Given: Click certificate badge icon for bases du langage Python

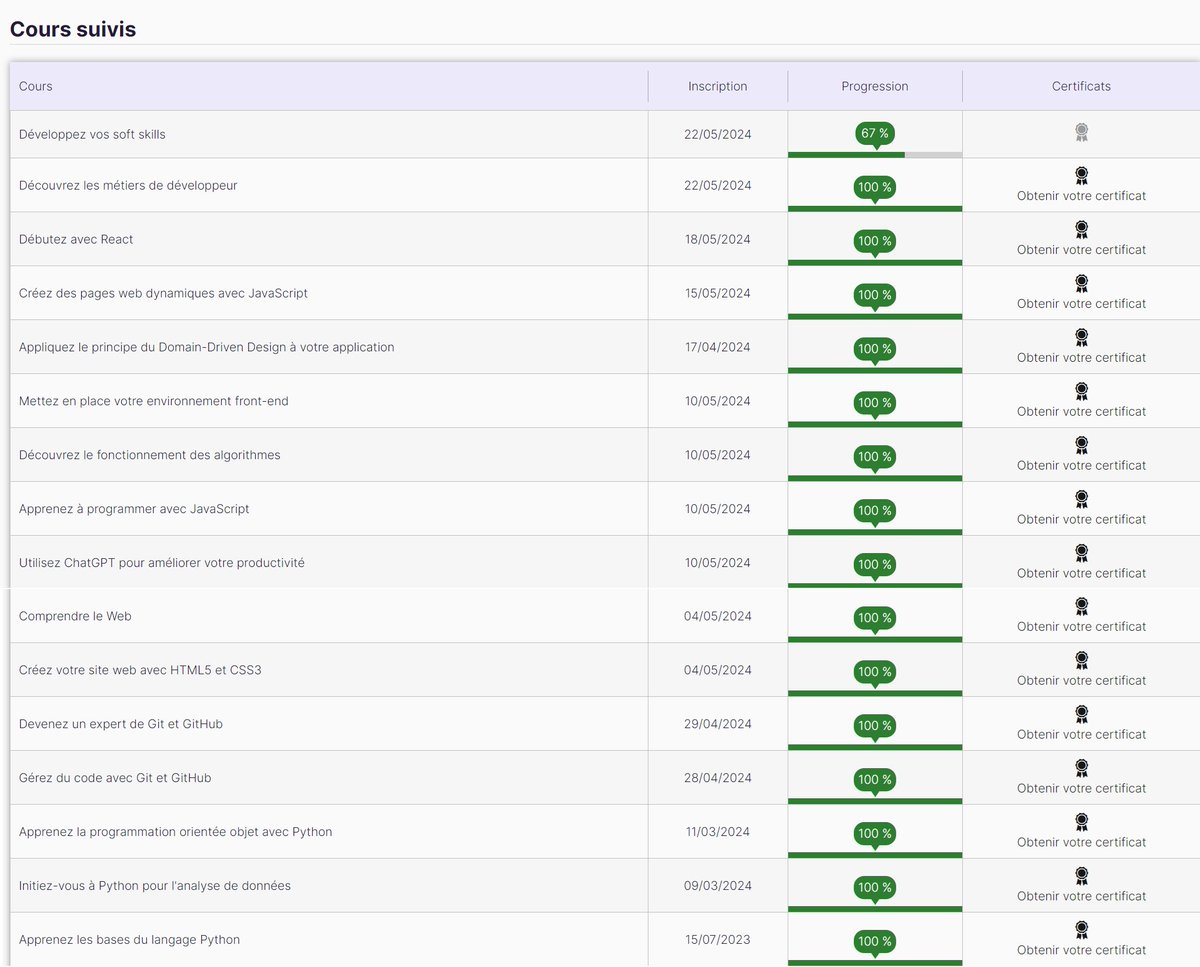Looking at the screenshot, I should click(1081, 931).
